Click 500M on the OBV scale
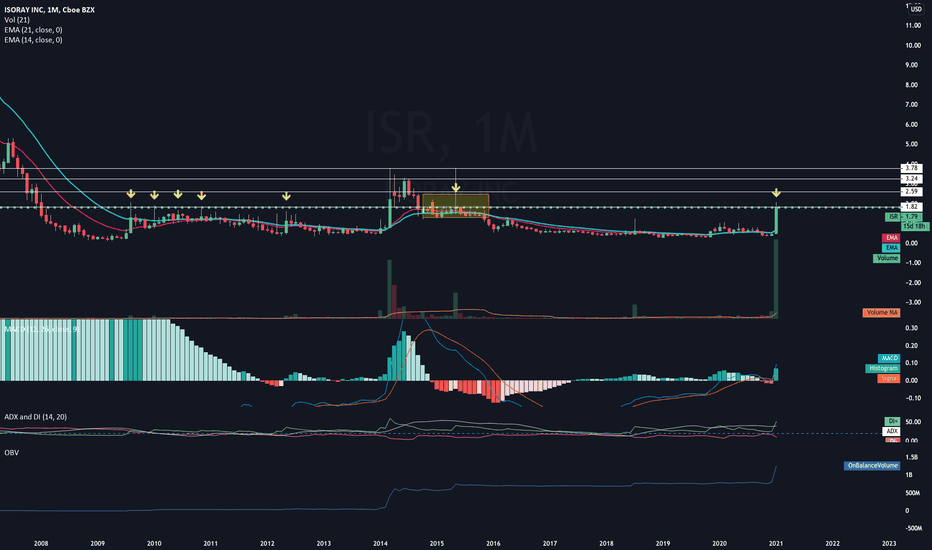Image resolution: width=932 pixels, height=550 pixels. tap(912, 493)
